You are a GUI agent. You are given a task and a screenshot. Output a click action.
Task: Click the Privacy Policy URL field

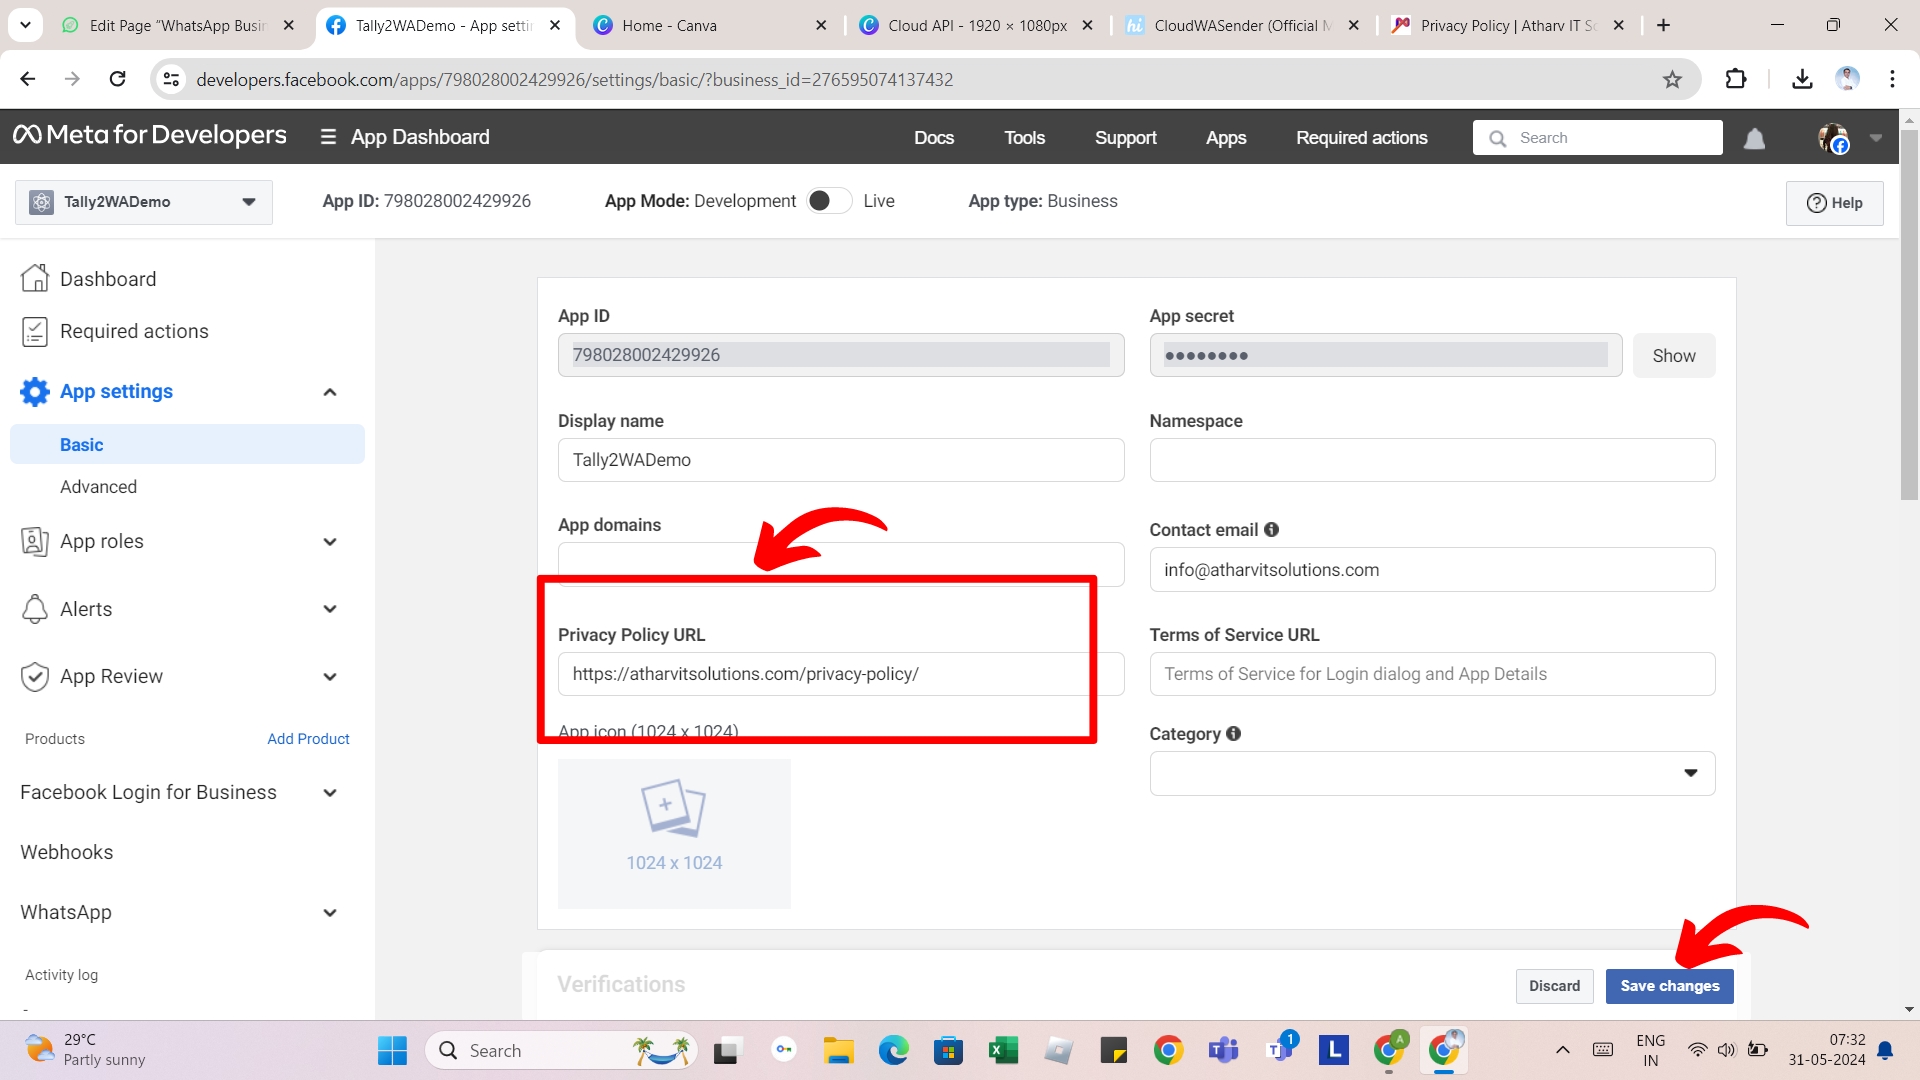tap(841, 674)
